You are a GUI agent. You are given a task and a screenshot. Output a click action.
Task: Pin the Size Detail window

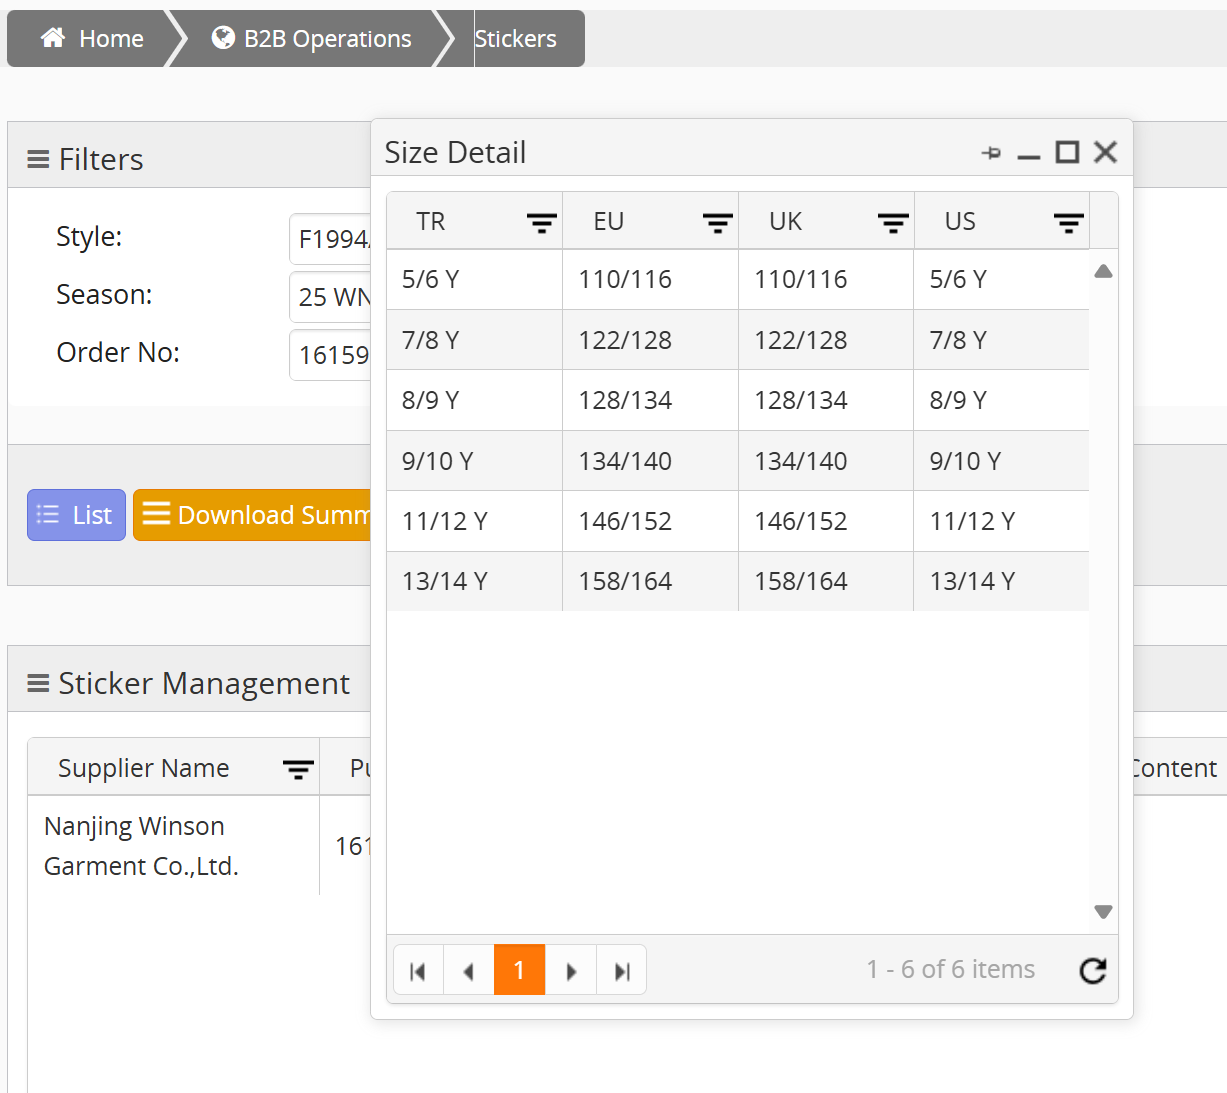(991, 153)
